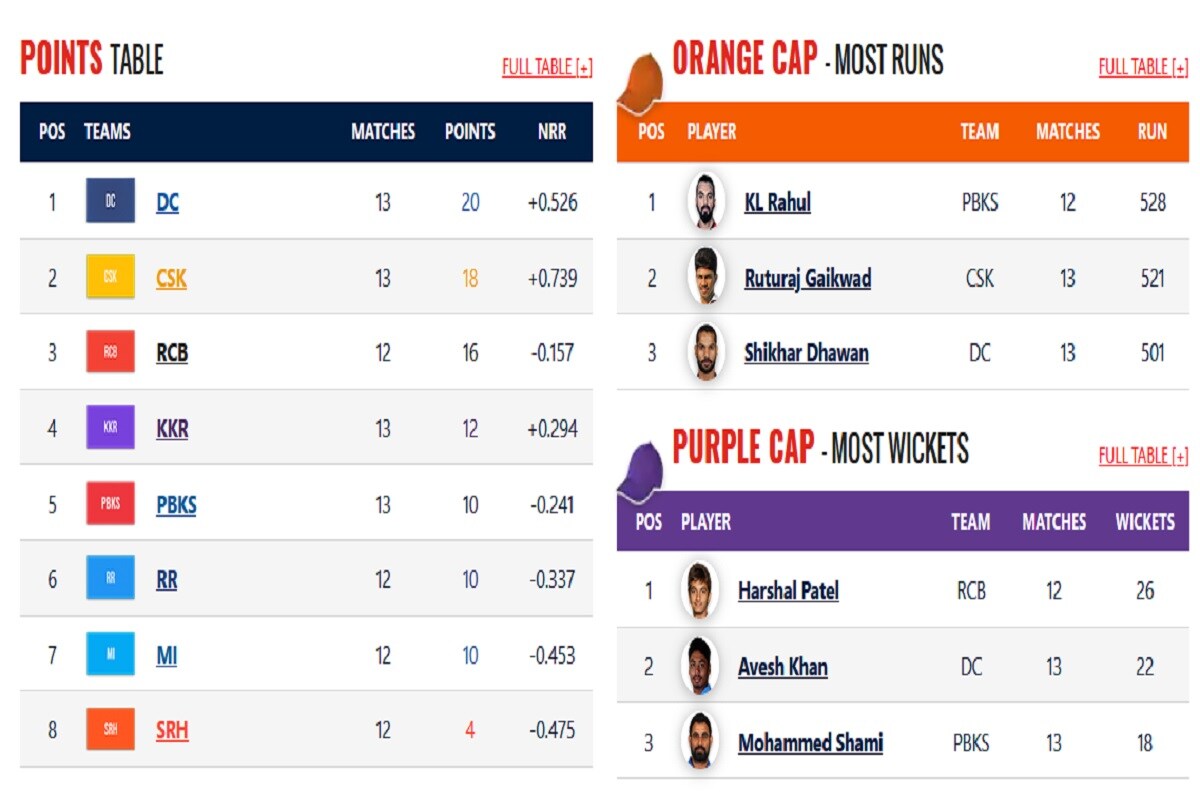Click the MI team name link

167,655
